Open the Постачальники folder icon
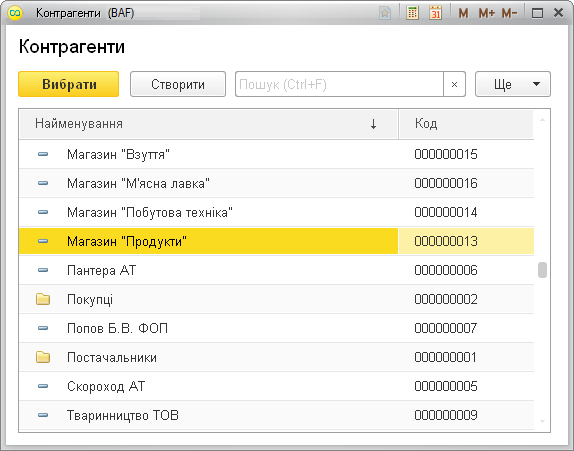Viewport: 574px width, 451px height. [x=43, y=357]
